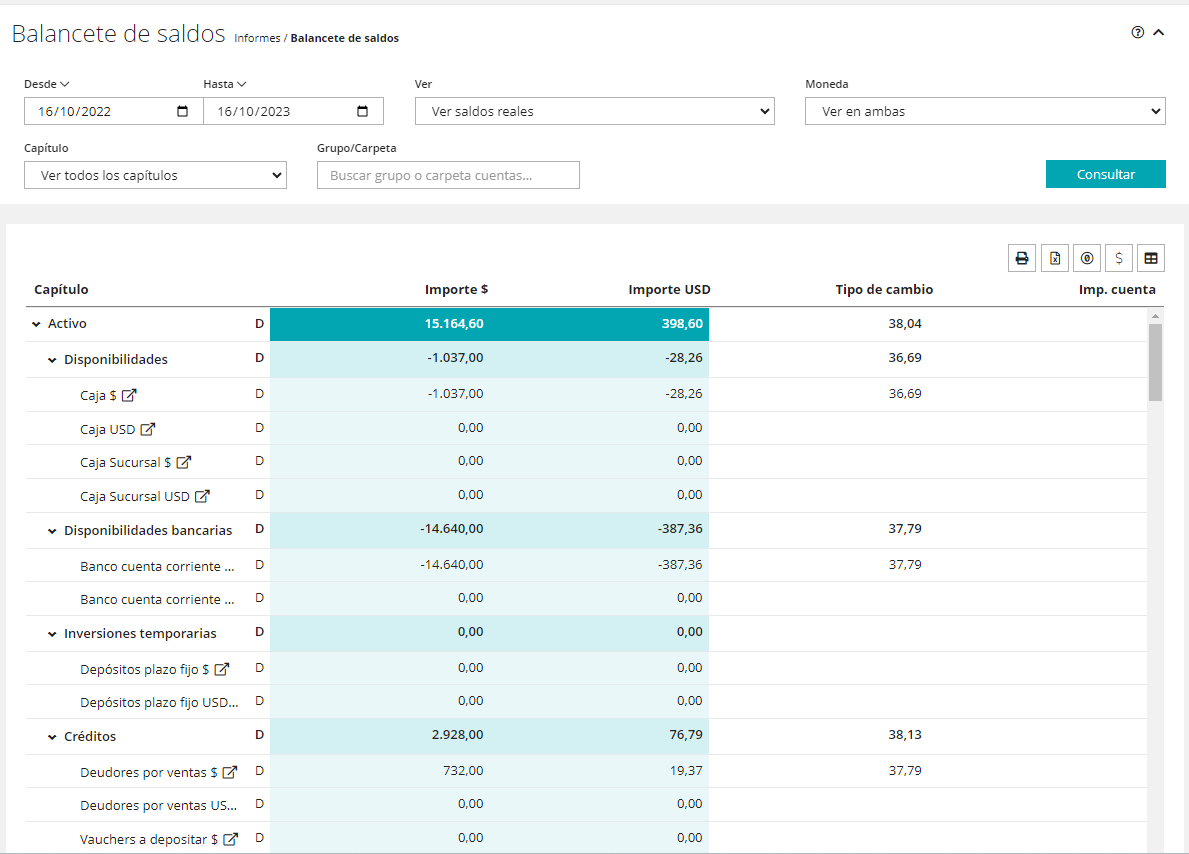This screenshot has height=854, width=1189.
Task: Open Depósitos plazo fijo $ link icon
Action: pos(222,669)
